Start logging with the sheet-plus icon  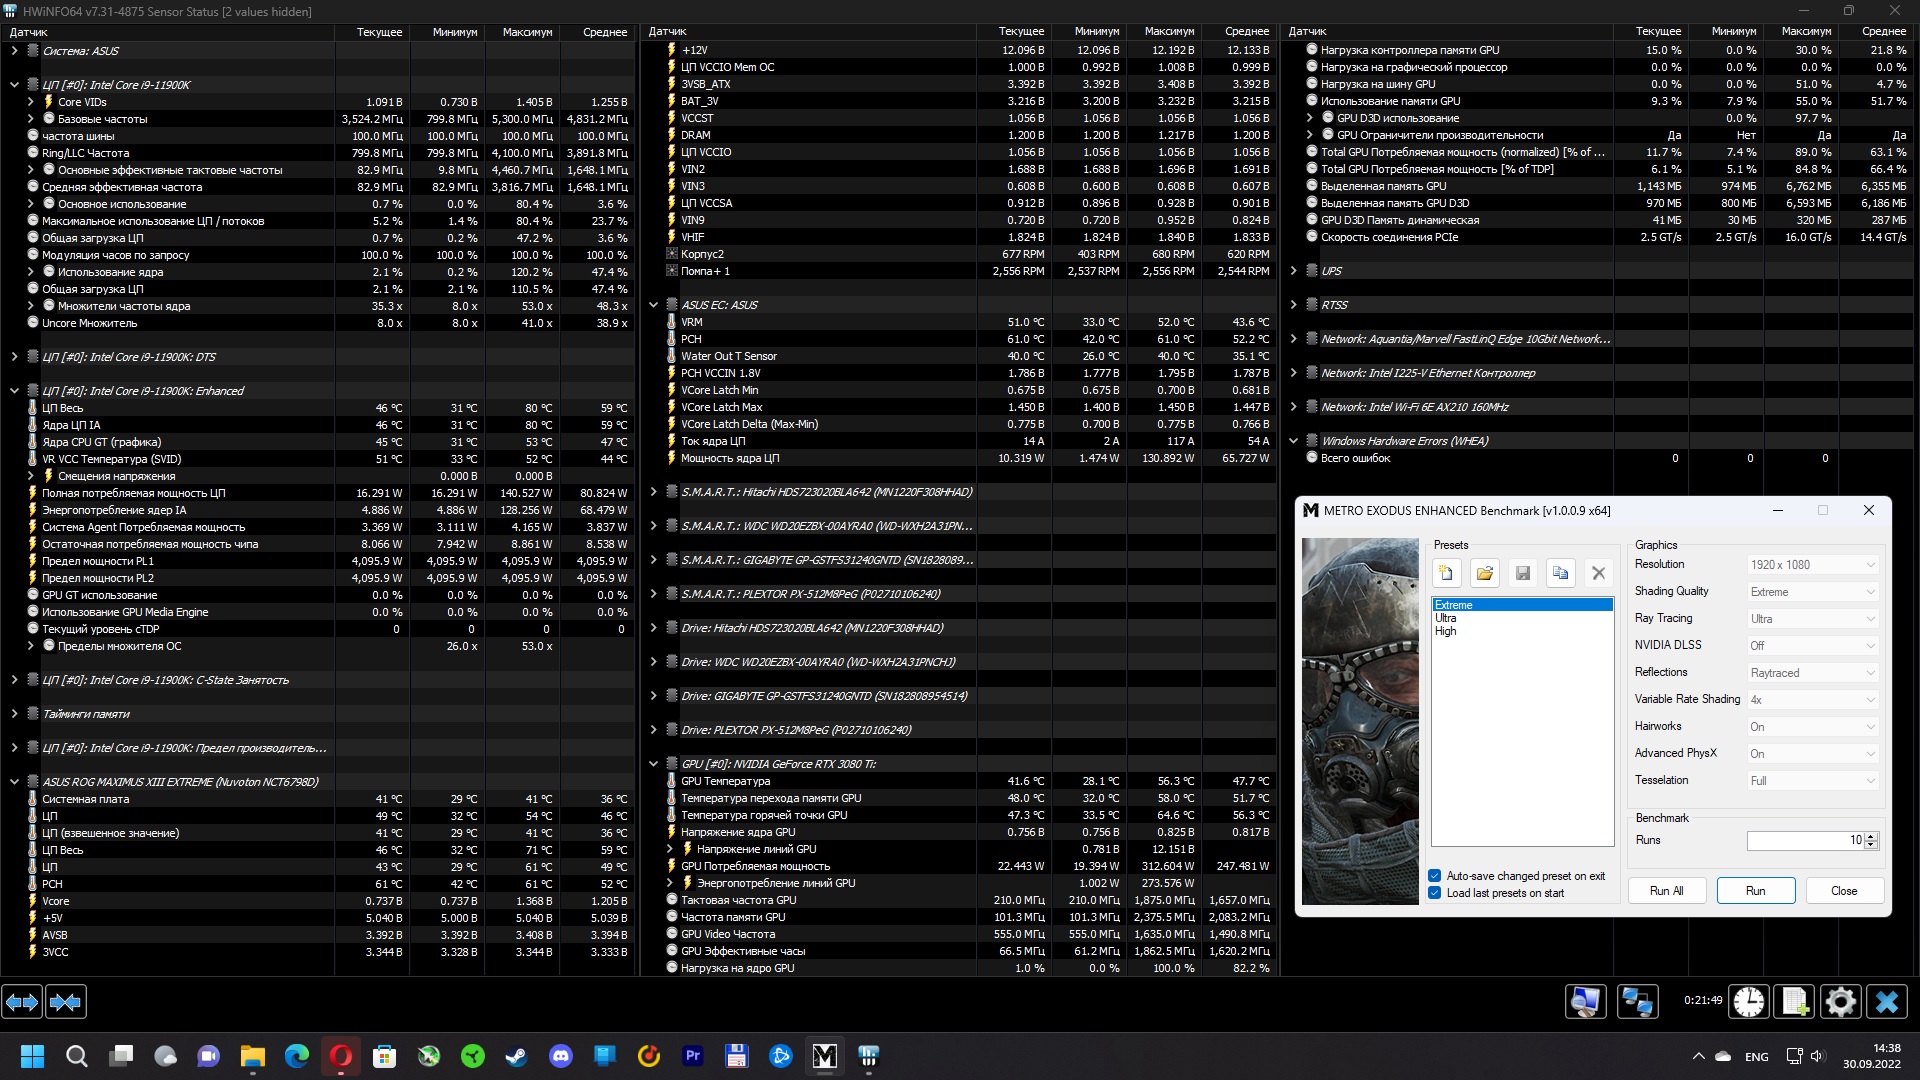pyautogui.click(x=1795, y=1001)
